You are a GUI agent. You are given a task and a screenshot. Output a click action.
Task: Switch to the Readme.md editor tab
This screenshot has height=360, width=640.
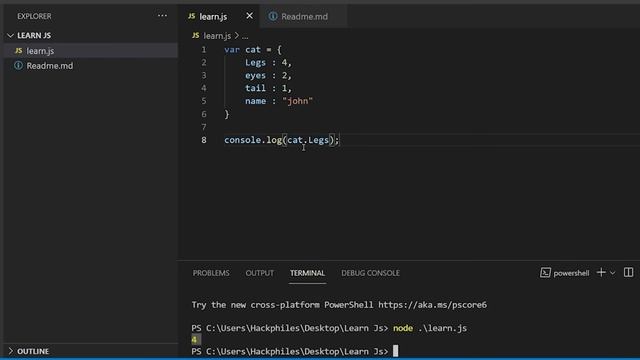(303, 16)
